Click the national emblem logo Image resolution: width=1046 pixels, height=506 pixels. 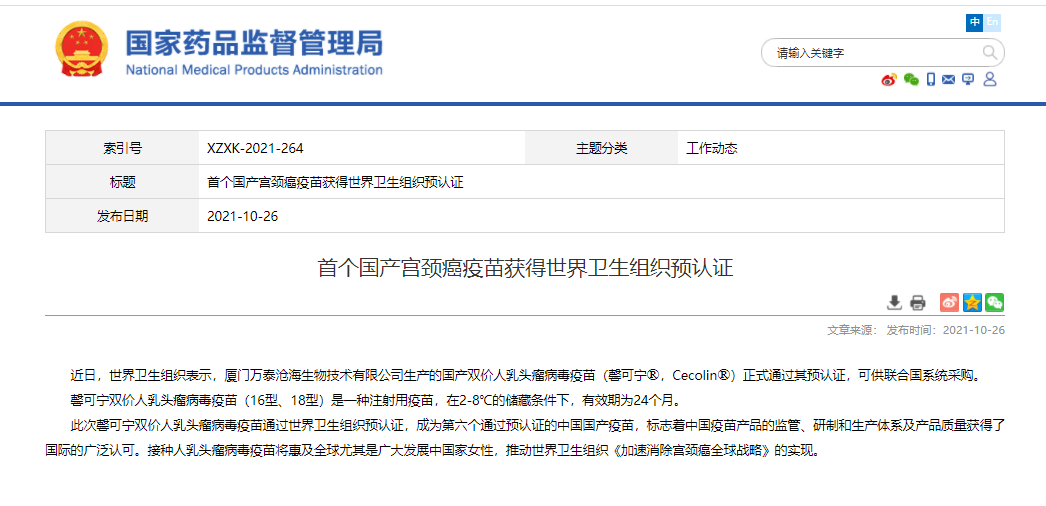click(81, 49)
